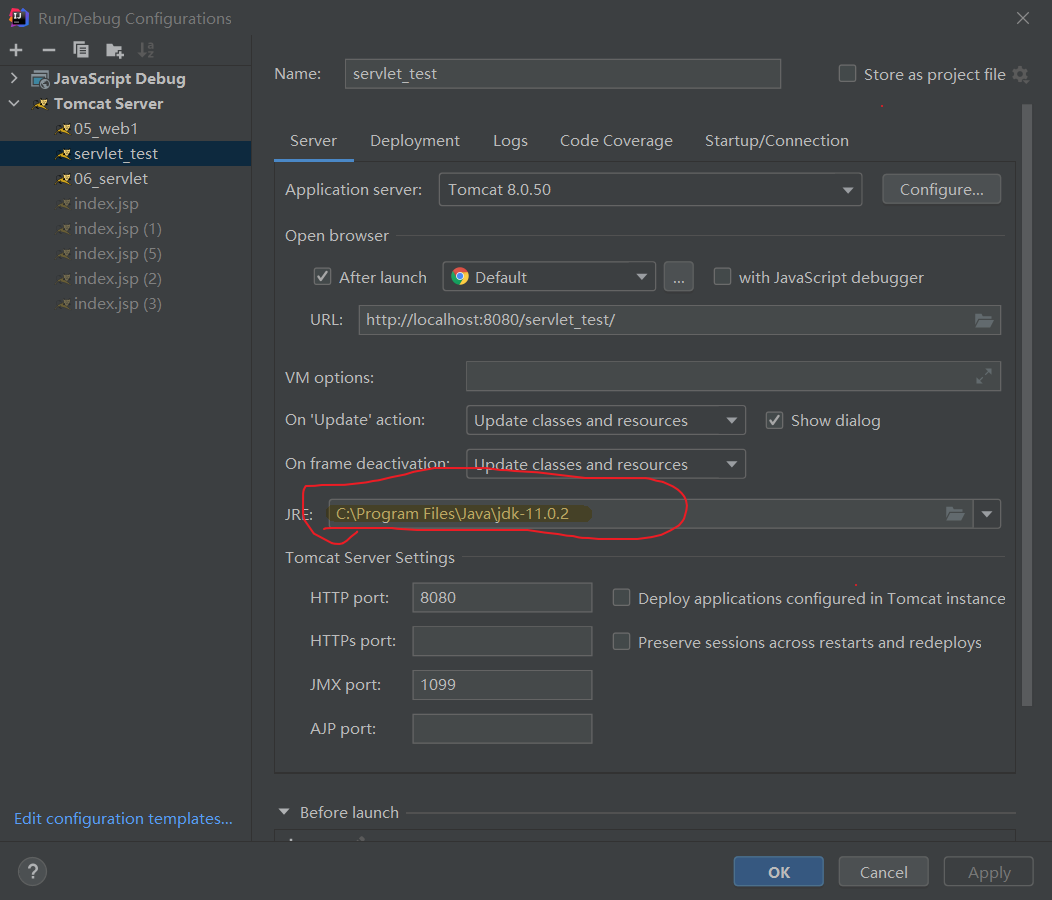The width and height of the screenshot is (1052, 900).
Task: Click the Name field with servlet_test
Action: pyautogui.click(x=563, y=74)
